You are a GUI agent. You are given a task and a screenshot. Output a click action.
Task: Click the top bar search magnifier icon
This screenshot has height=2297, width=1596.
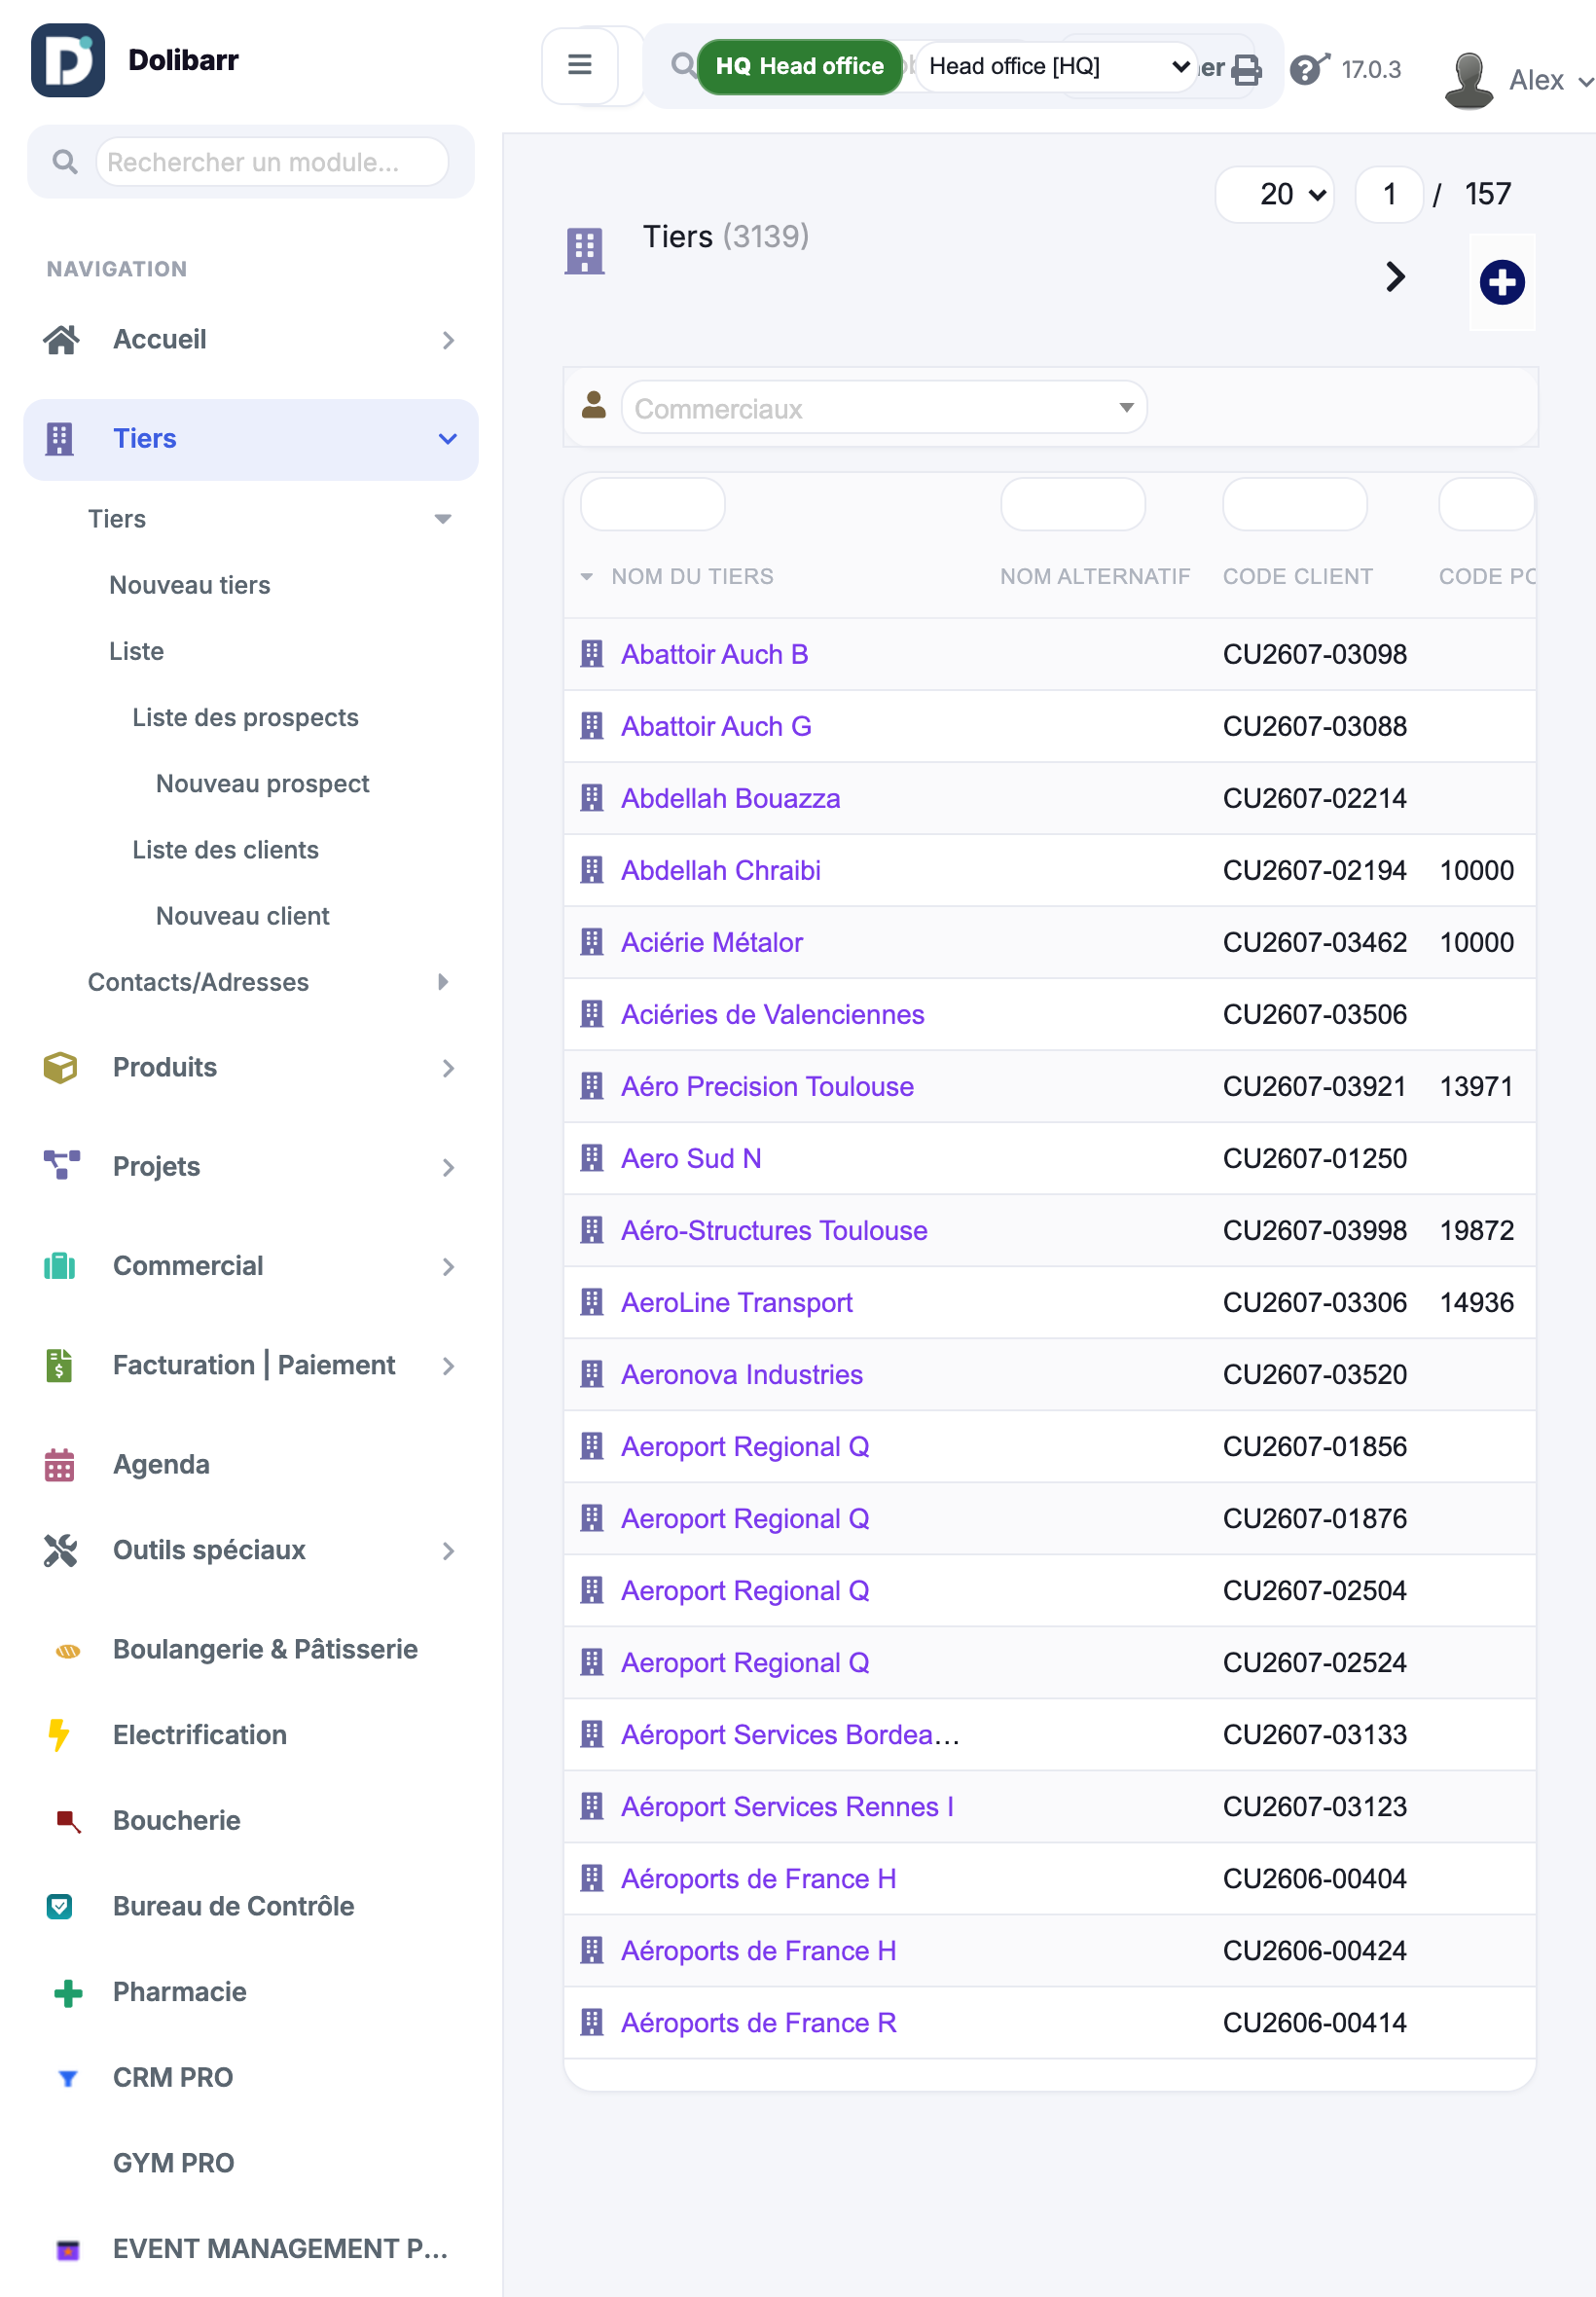click(683, 66)
